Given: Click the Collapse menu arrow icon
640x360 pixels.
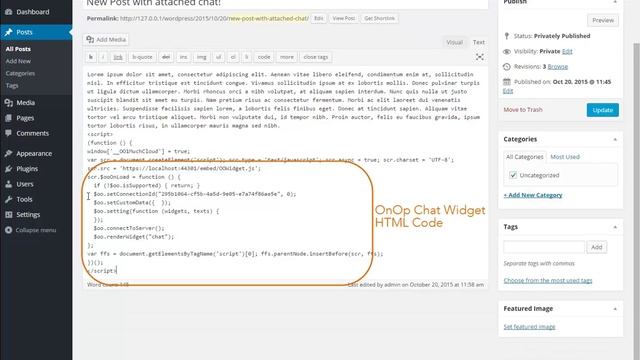Looking at the screenshot, I should pos(9,230).
